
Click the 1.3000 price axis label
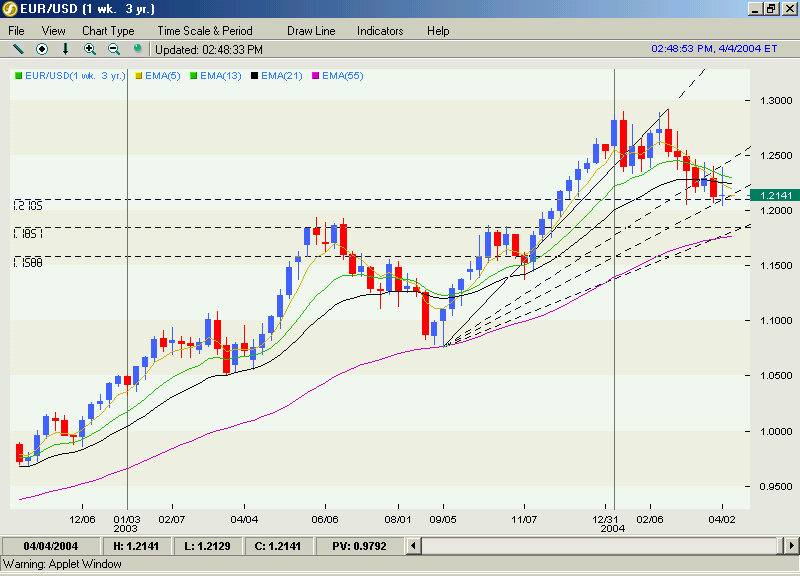click(776, 101)
